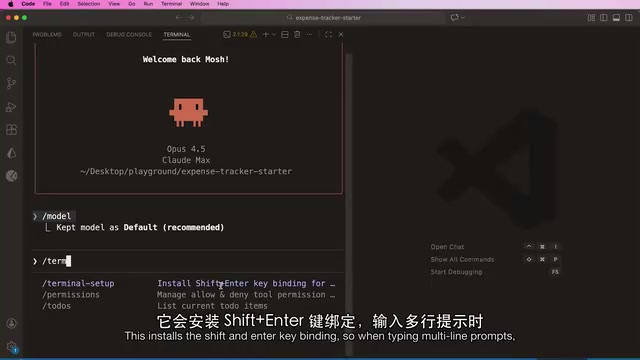Open the Run and Debug view
Viewport: 640px width, 360px height.
click(x=11, y=107)
